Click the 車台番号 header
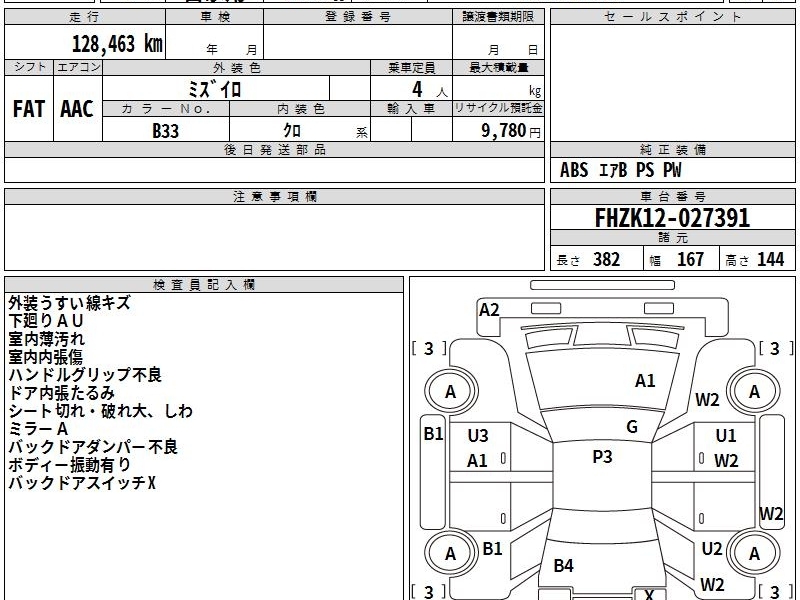The width and height of the screenshot is (800, 600). pyautogui.click(x=672, y=196)
